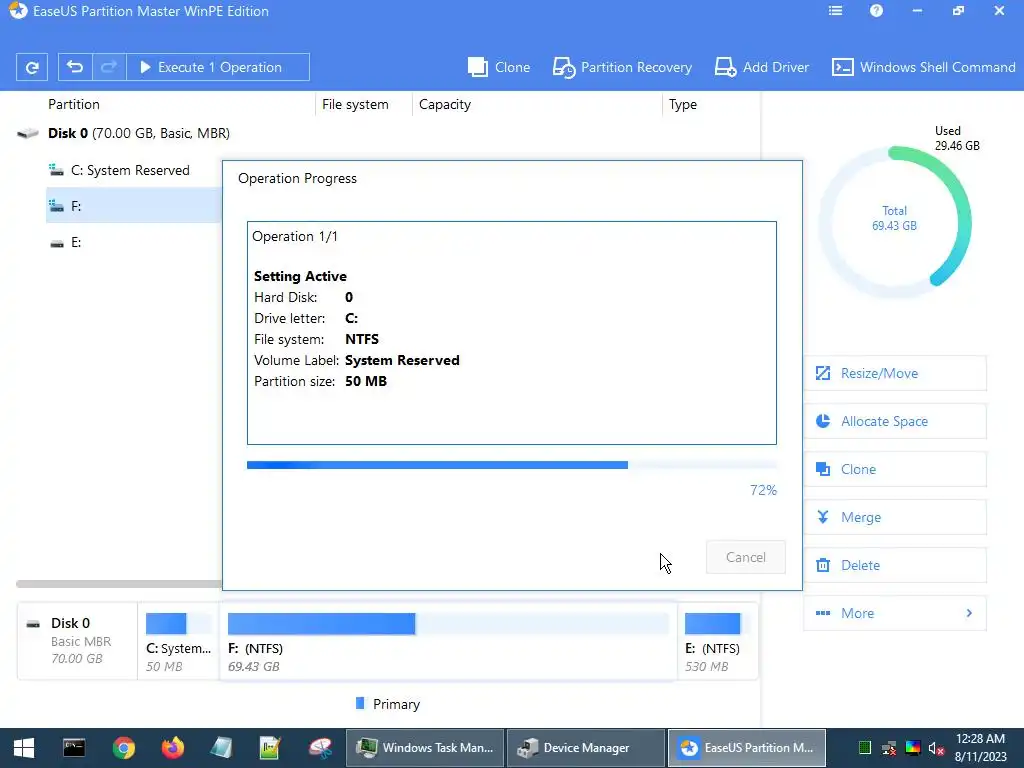Expand the More options arrow
The height and width of the screenshot is (768, 1024).
969,613
